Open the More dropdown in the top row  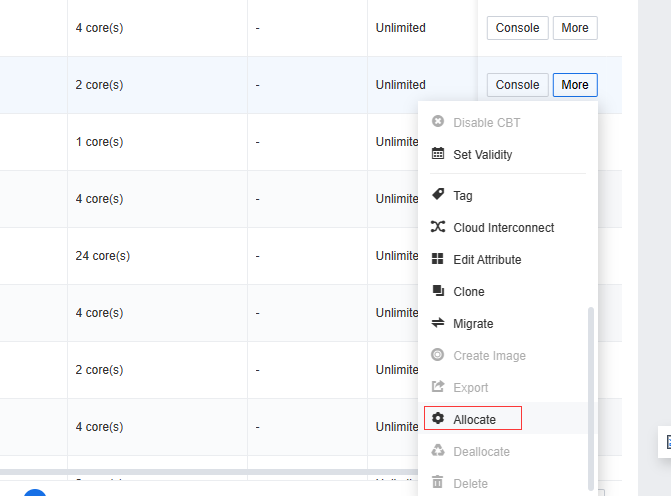click(575, 28)
